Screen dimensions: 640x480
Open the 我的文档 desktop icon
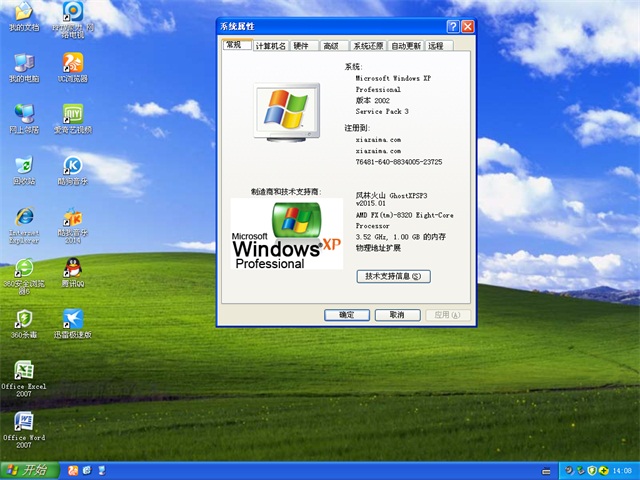23,13
